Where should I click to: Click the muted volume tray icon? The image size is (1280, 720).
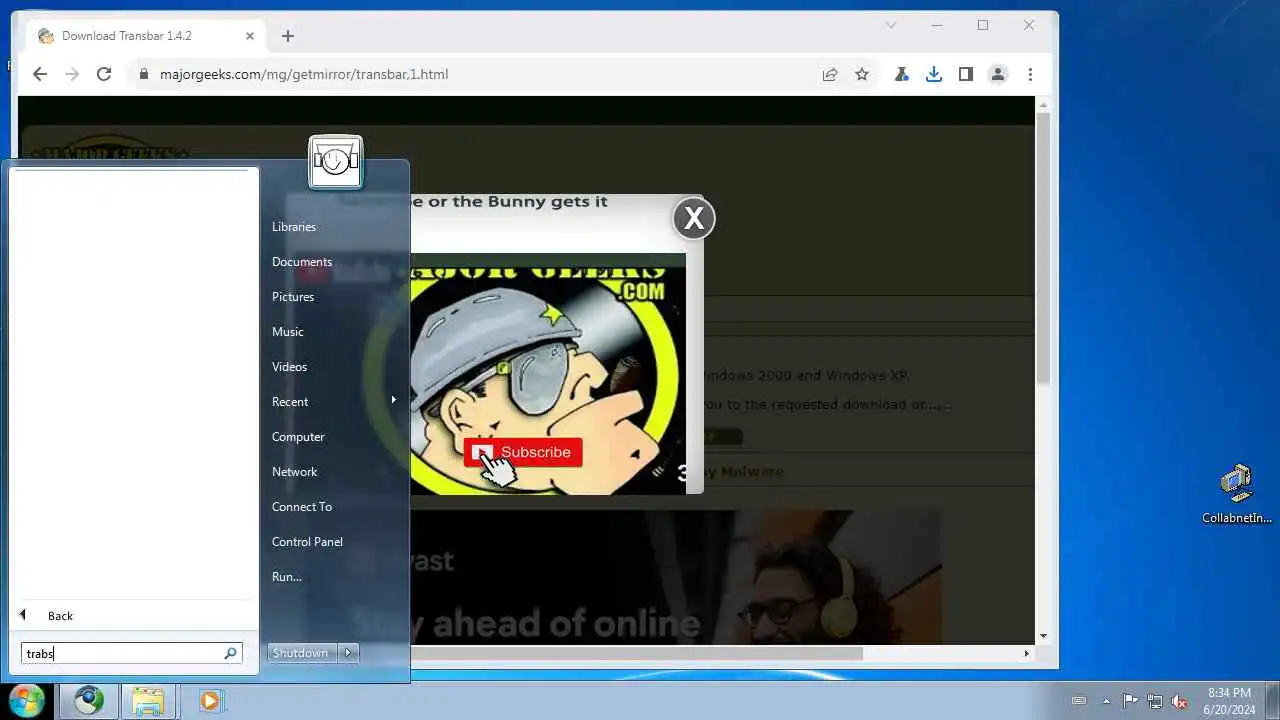coord(1180,701)
